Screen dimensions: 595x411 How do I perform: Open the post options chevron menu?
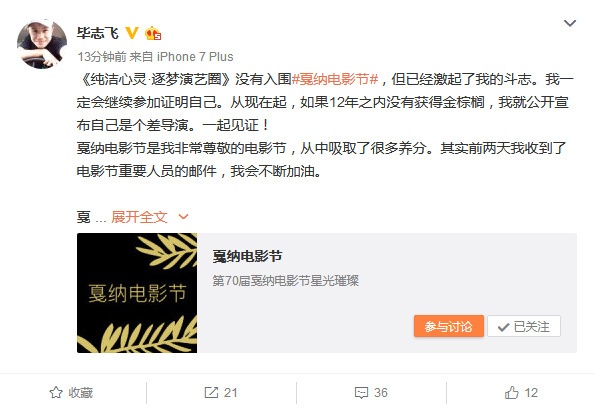[570, 24]
